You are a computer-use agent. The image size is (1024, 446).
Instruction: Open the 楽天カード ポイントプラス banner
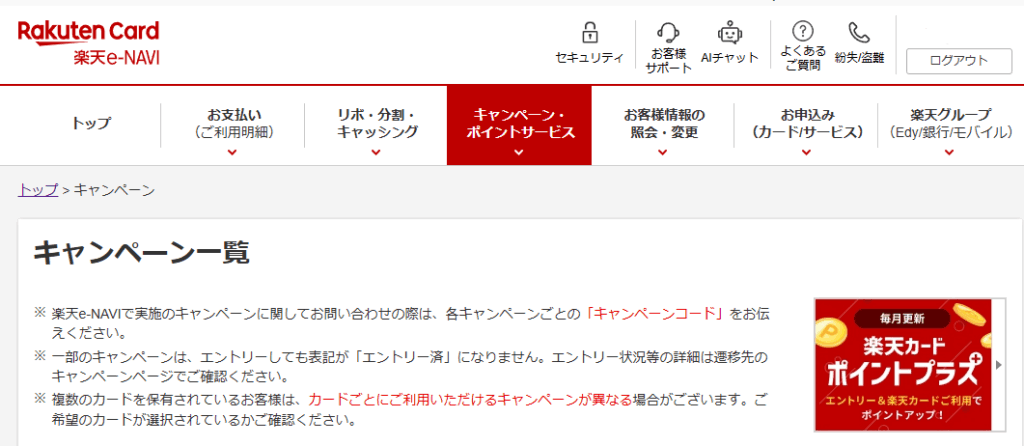[x=902, y=365]
